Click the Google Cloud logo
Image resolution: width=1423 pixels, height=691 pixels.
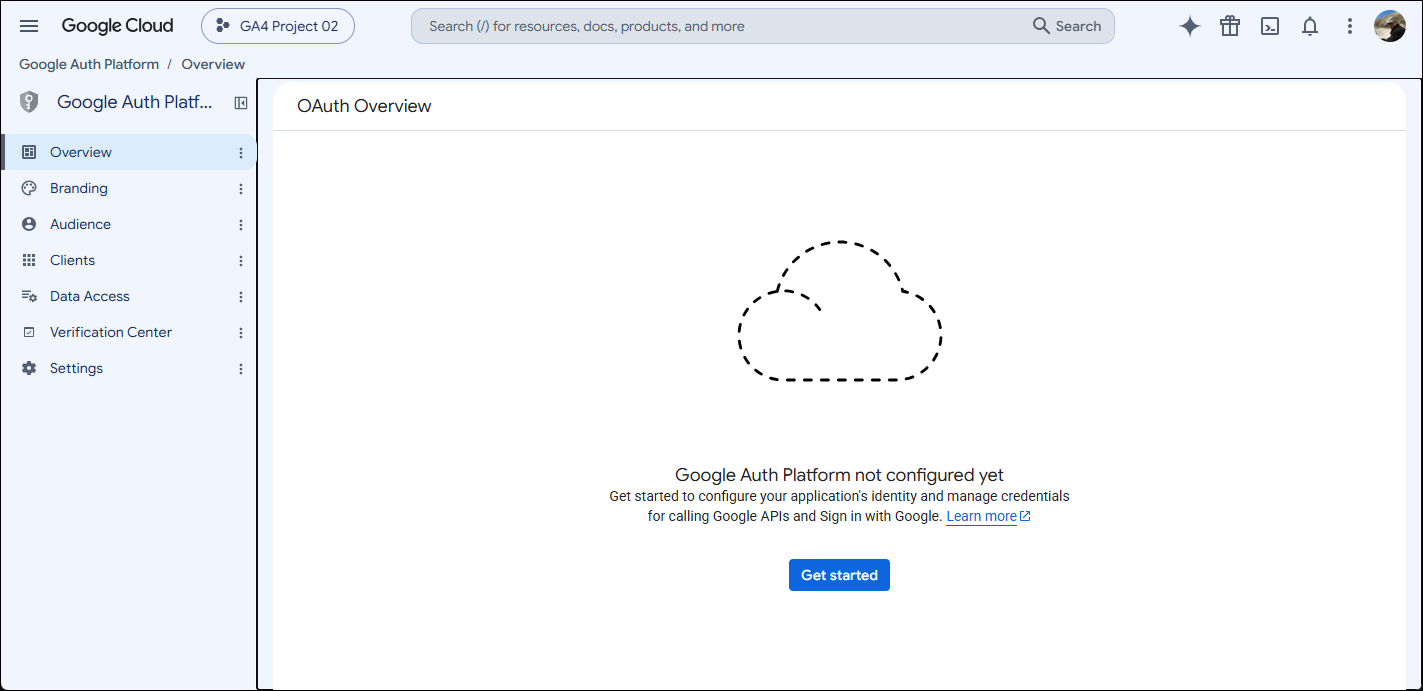117,26
